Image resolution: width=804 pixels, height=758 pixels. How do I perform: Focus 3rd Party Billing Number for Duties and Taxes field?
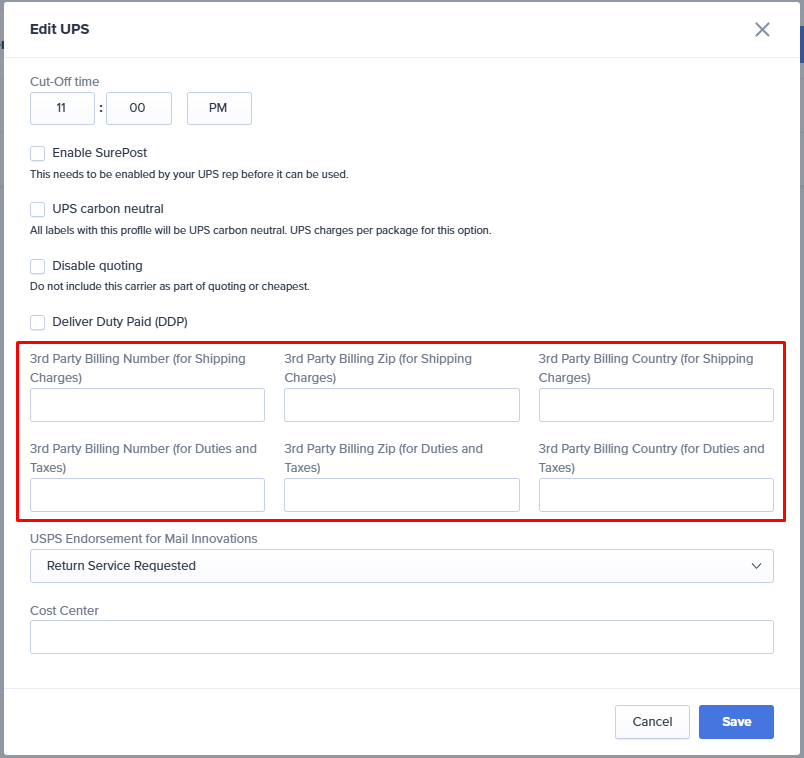coord(147,495)
